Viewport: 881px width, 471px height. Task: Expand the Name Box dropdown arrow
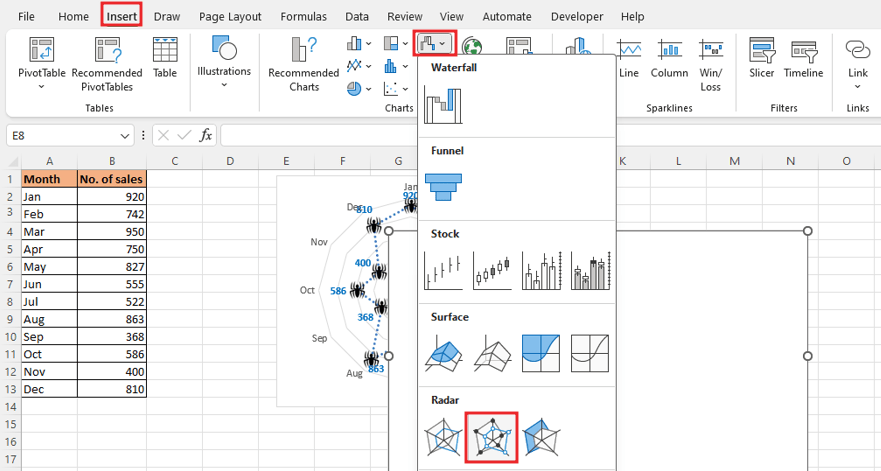[x=124, y=136]
